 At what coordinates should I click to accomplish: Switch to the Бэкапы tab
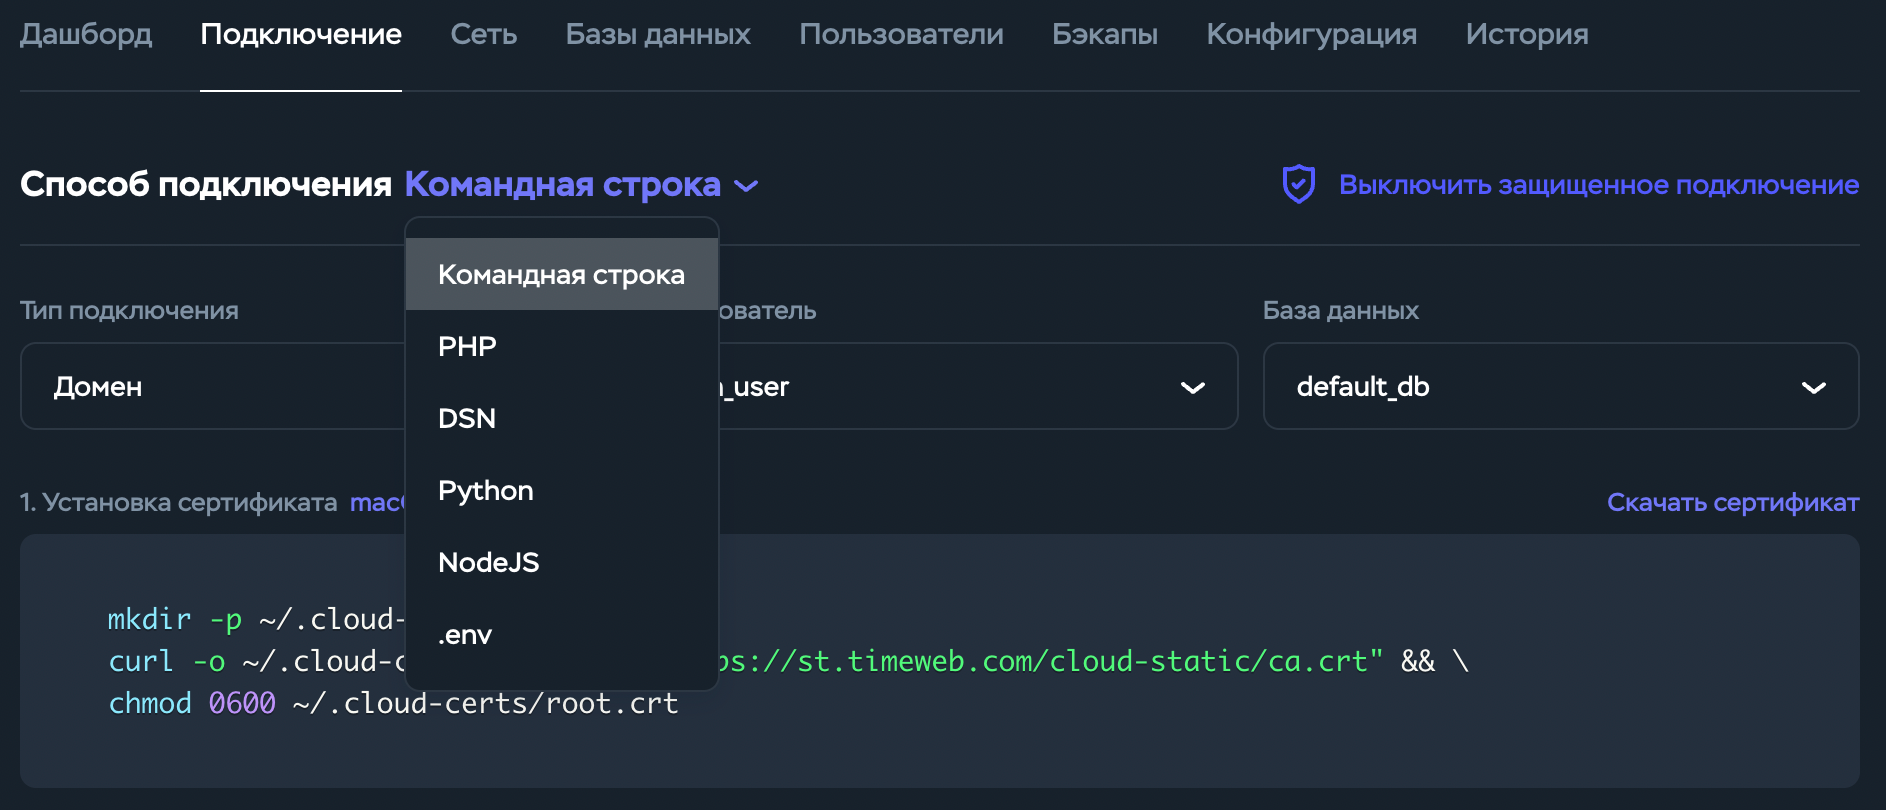coord(1104,34)
